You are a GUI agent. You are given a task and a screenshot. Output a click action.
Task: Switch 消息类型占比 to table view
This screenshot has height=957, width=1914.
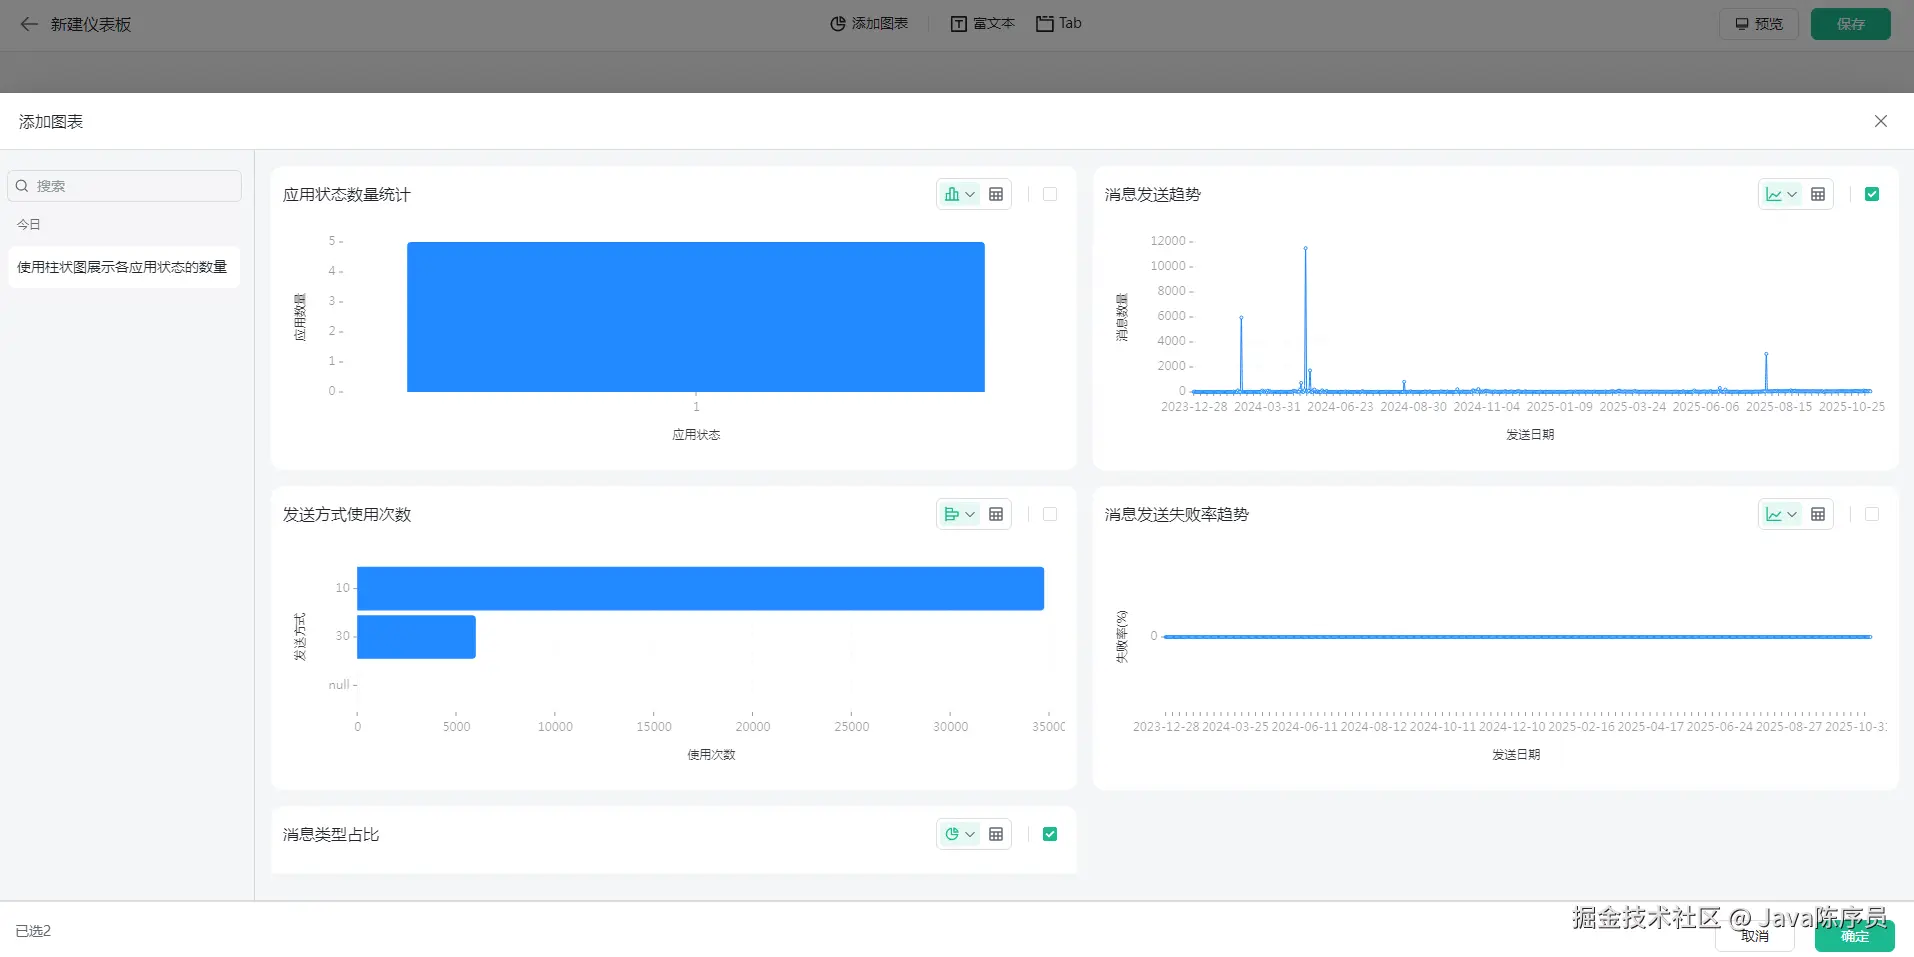[996, 834]
